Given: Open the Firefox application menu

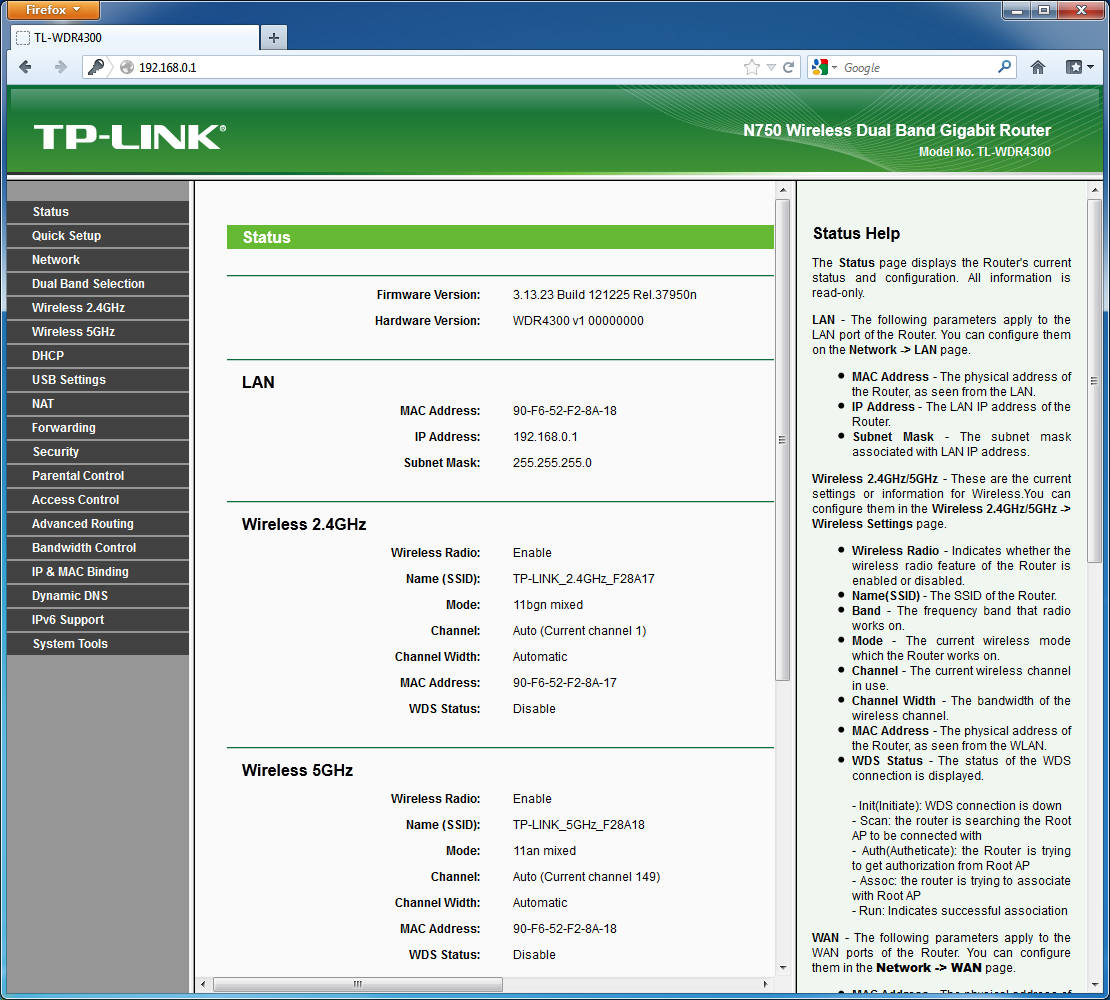Looking at the screenshot, I should coord(53,10).
